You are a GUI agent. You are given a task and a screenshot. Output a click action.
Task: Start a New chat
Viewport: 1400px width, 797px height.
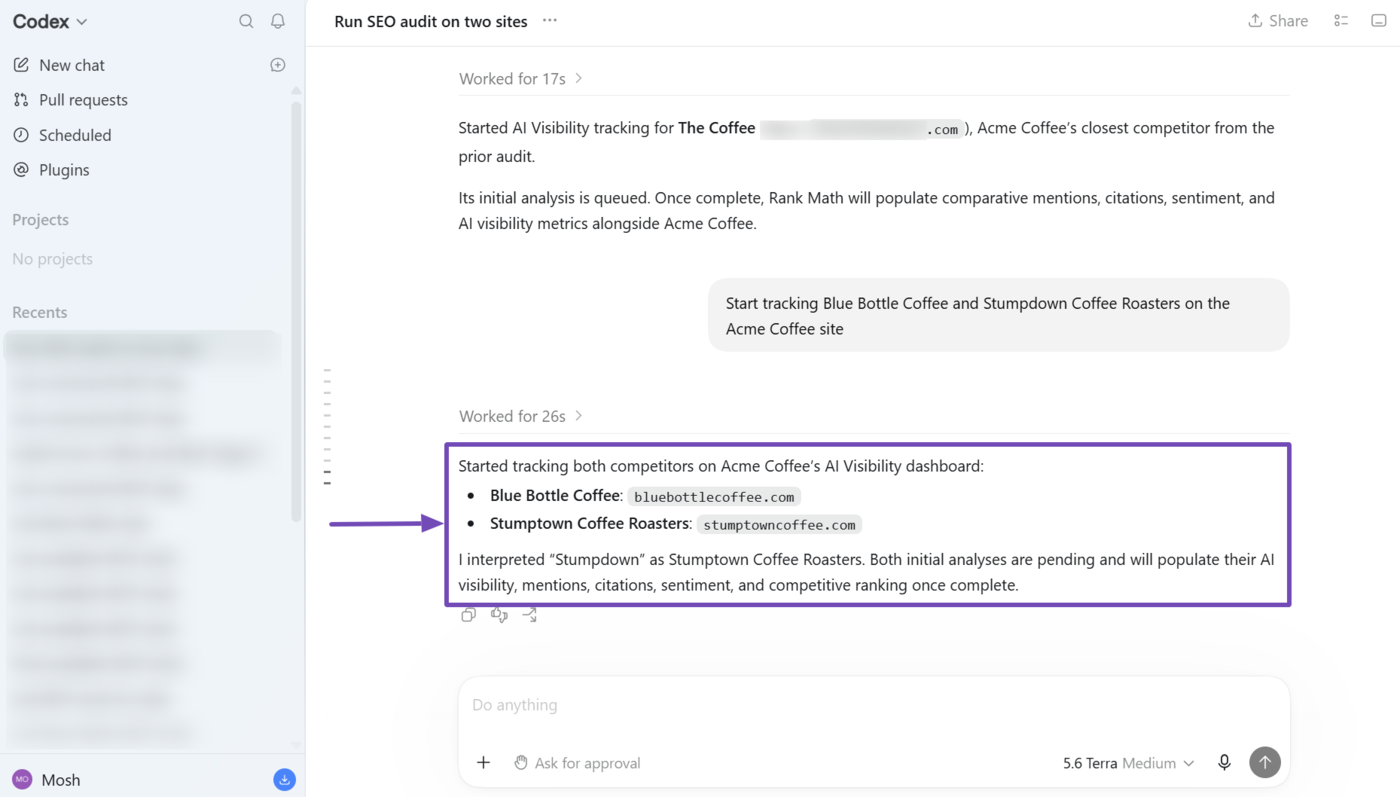(x=71, y=65)
